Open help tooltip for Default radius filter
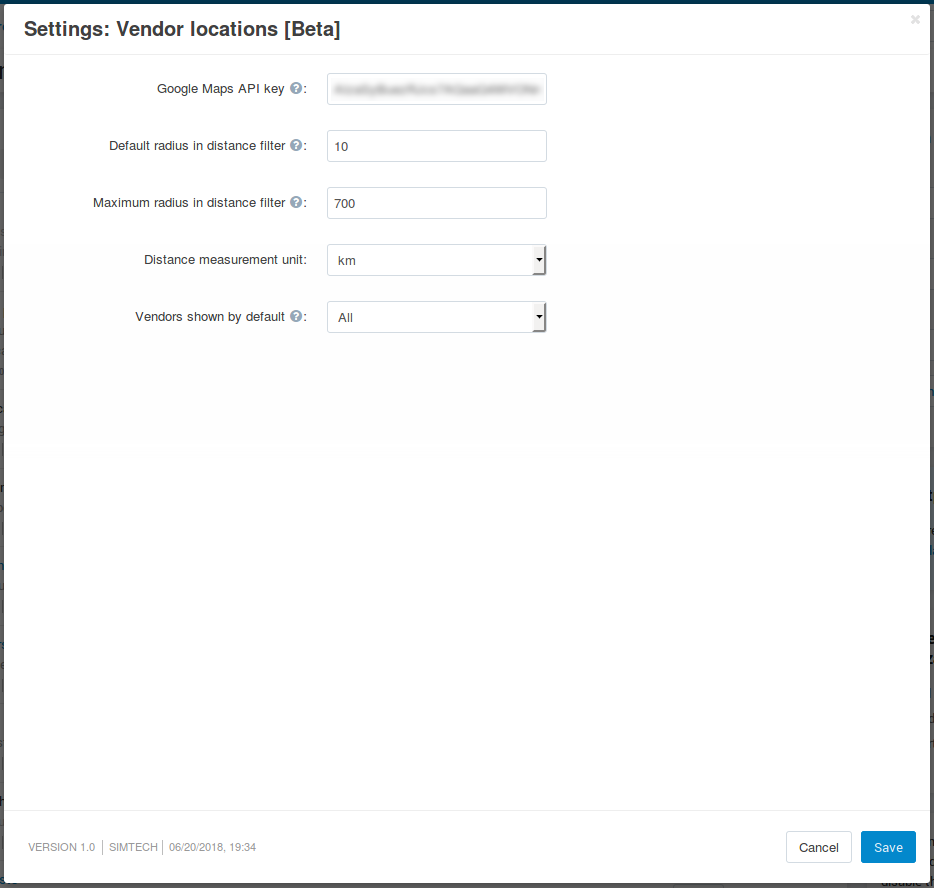The image size is (934, 888). point(295,145)
